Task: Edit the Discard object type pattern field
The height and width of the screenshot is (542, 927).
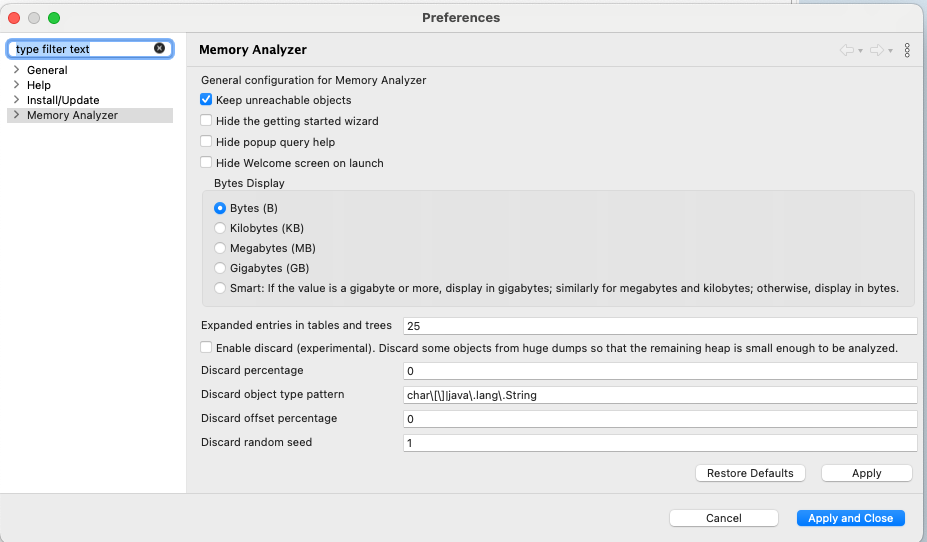Action: [x=660, y=395]
